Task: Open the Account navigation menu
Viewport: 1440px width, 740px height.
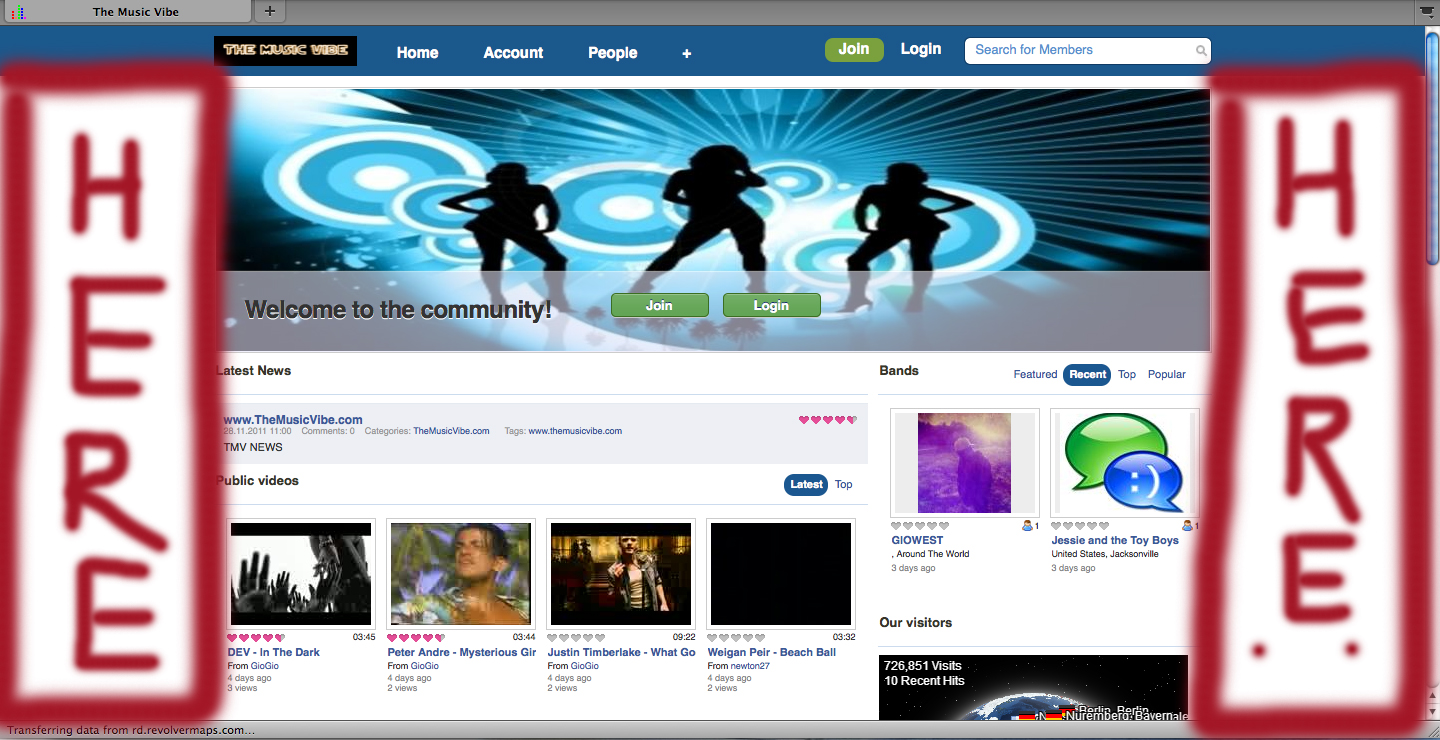Action: coord(513,53)
